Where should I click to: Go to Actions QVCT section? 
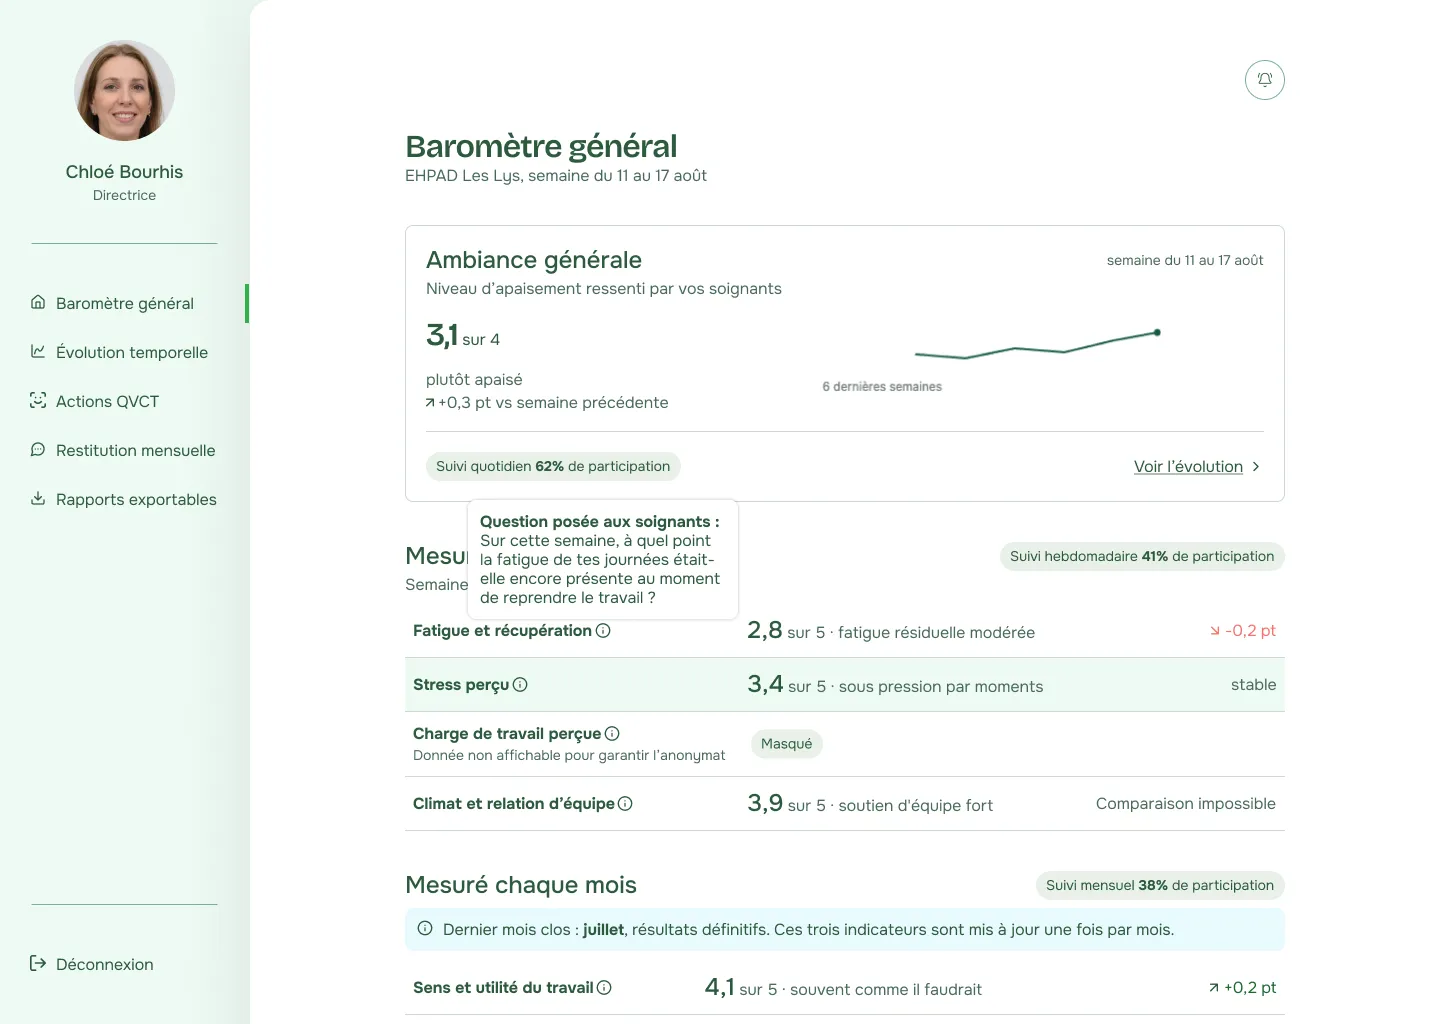[x=107, y=401]
